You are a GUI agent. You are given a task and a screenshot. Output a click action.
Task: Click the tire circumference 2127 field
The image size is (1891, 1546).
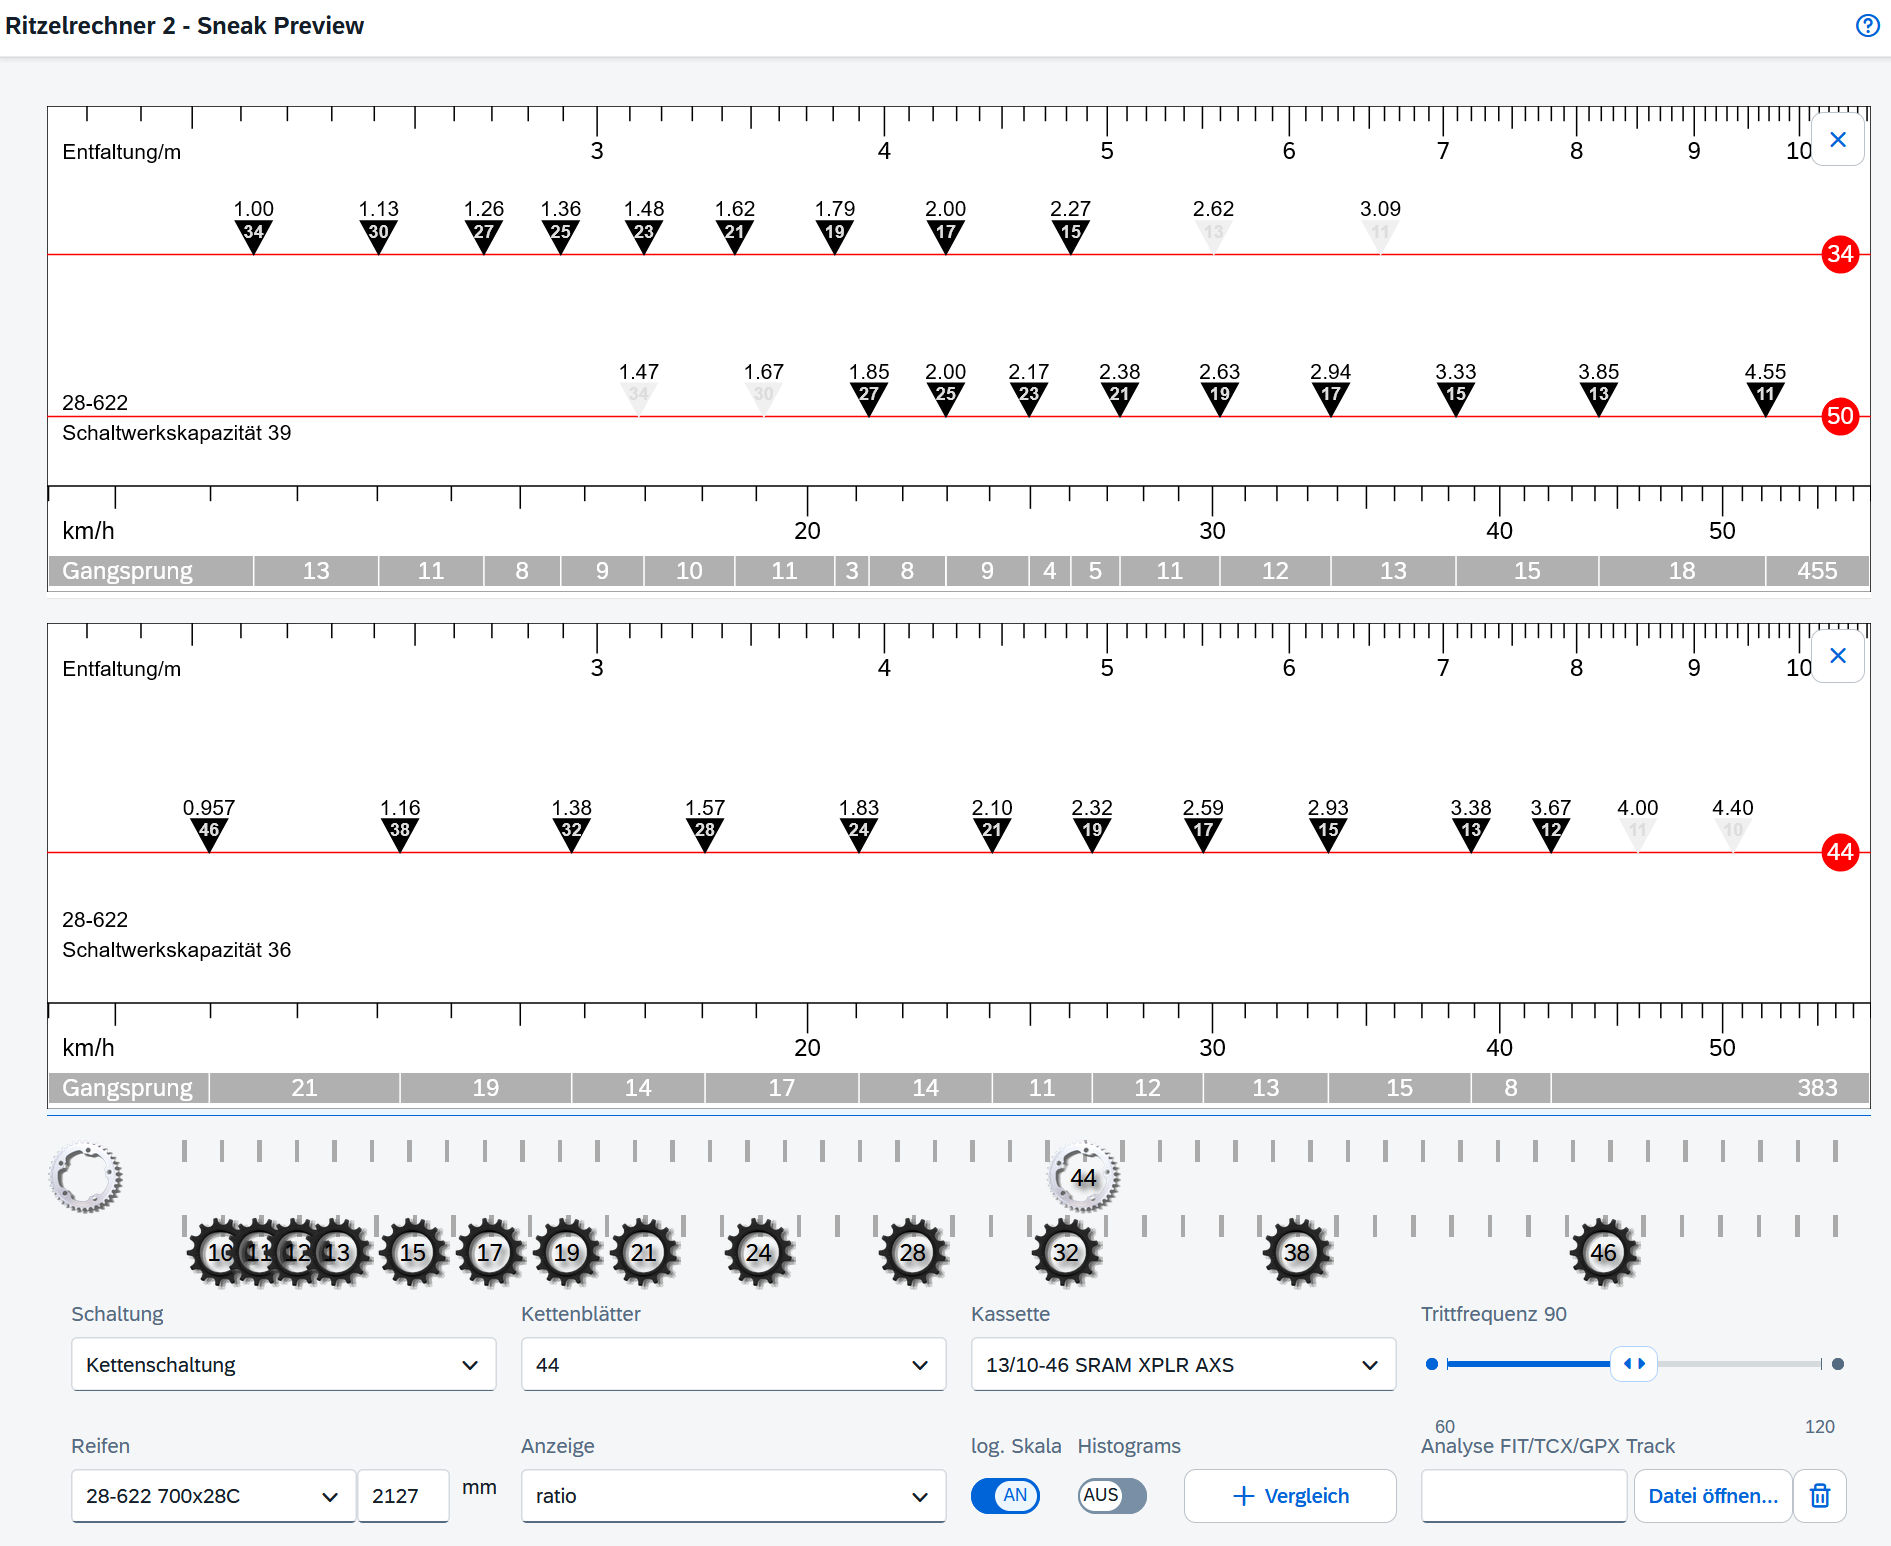point(402,1496)
